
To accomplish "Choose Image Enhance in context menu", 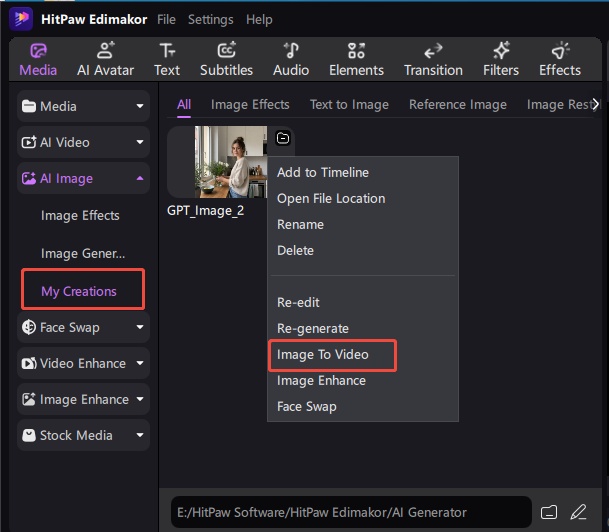I will click(321, 381).
